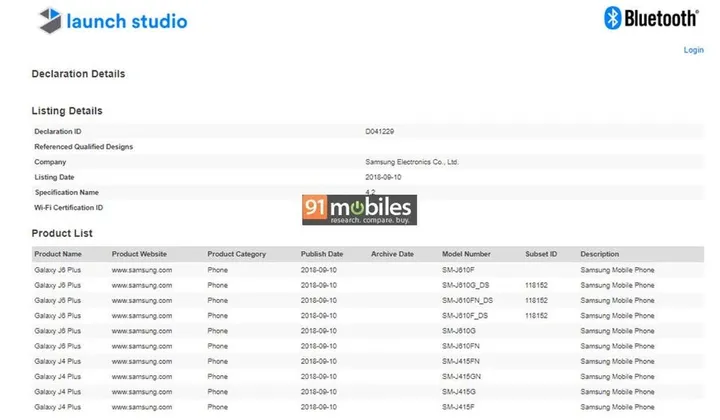720x420 pixels.
Task: Click the Publish Date column header
Action: pyautogui.click(x=322, y=254)
